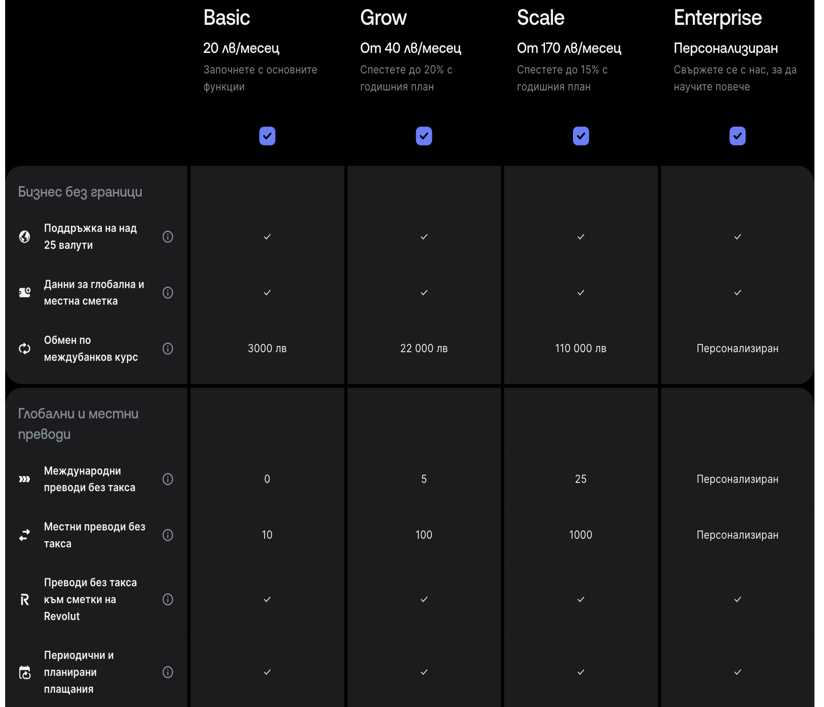Toggle the Basic plan checkbox
This screenshot has width=824, height=707.
267,136
